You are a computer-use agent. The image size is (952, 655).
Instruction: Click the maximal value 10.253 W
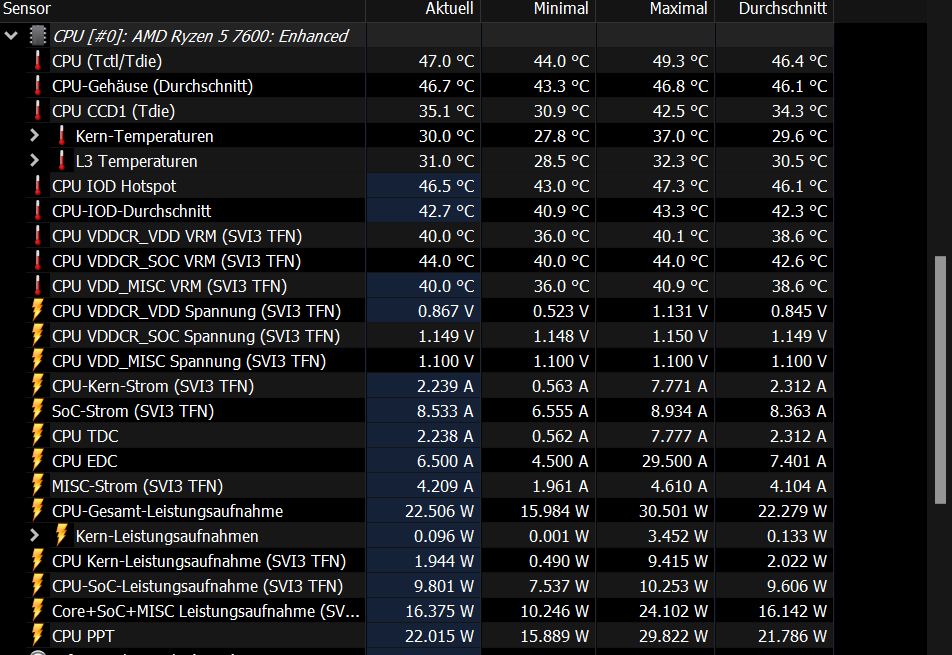point(674,586)
